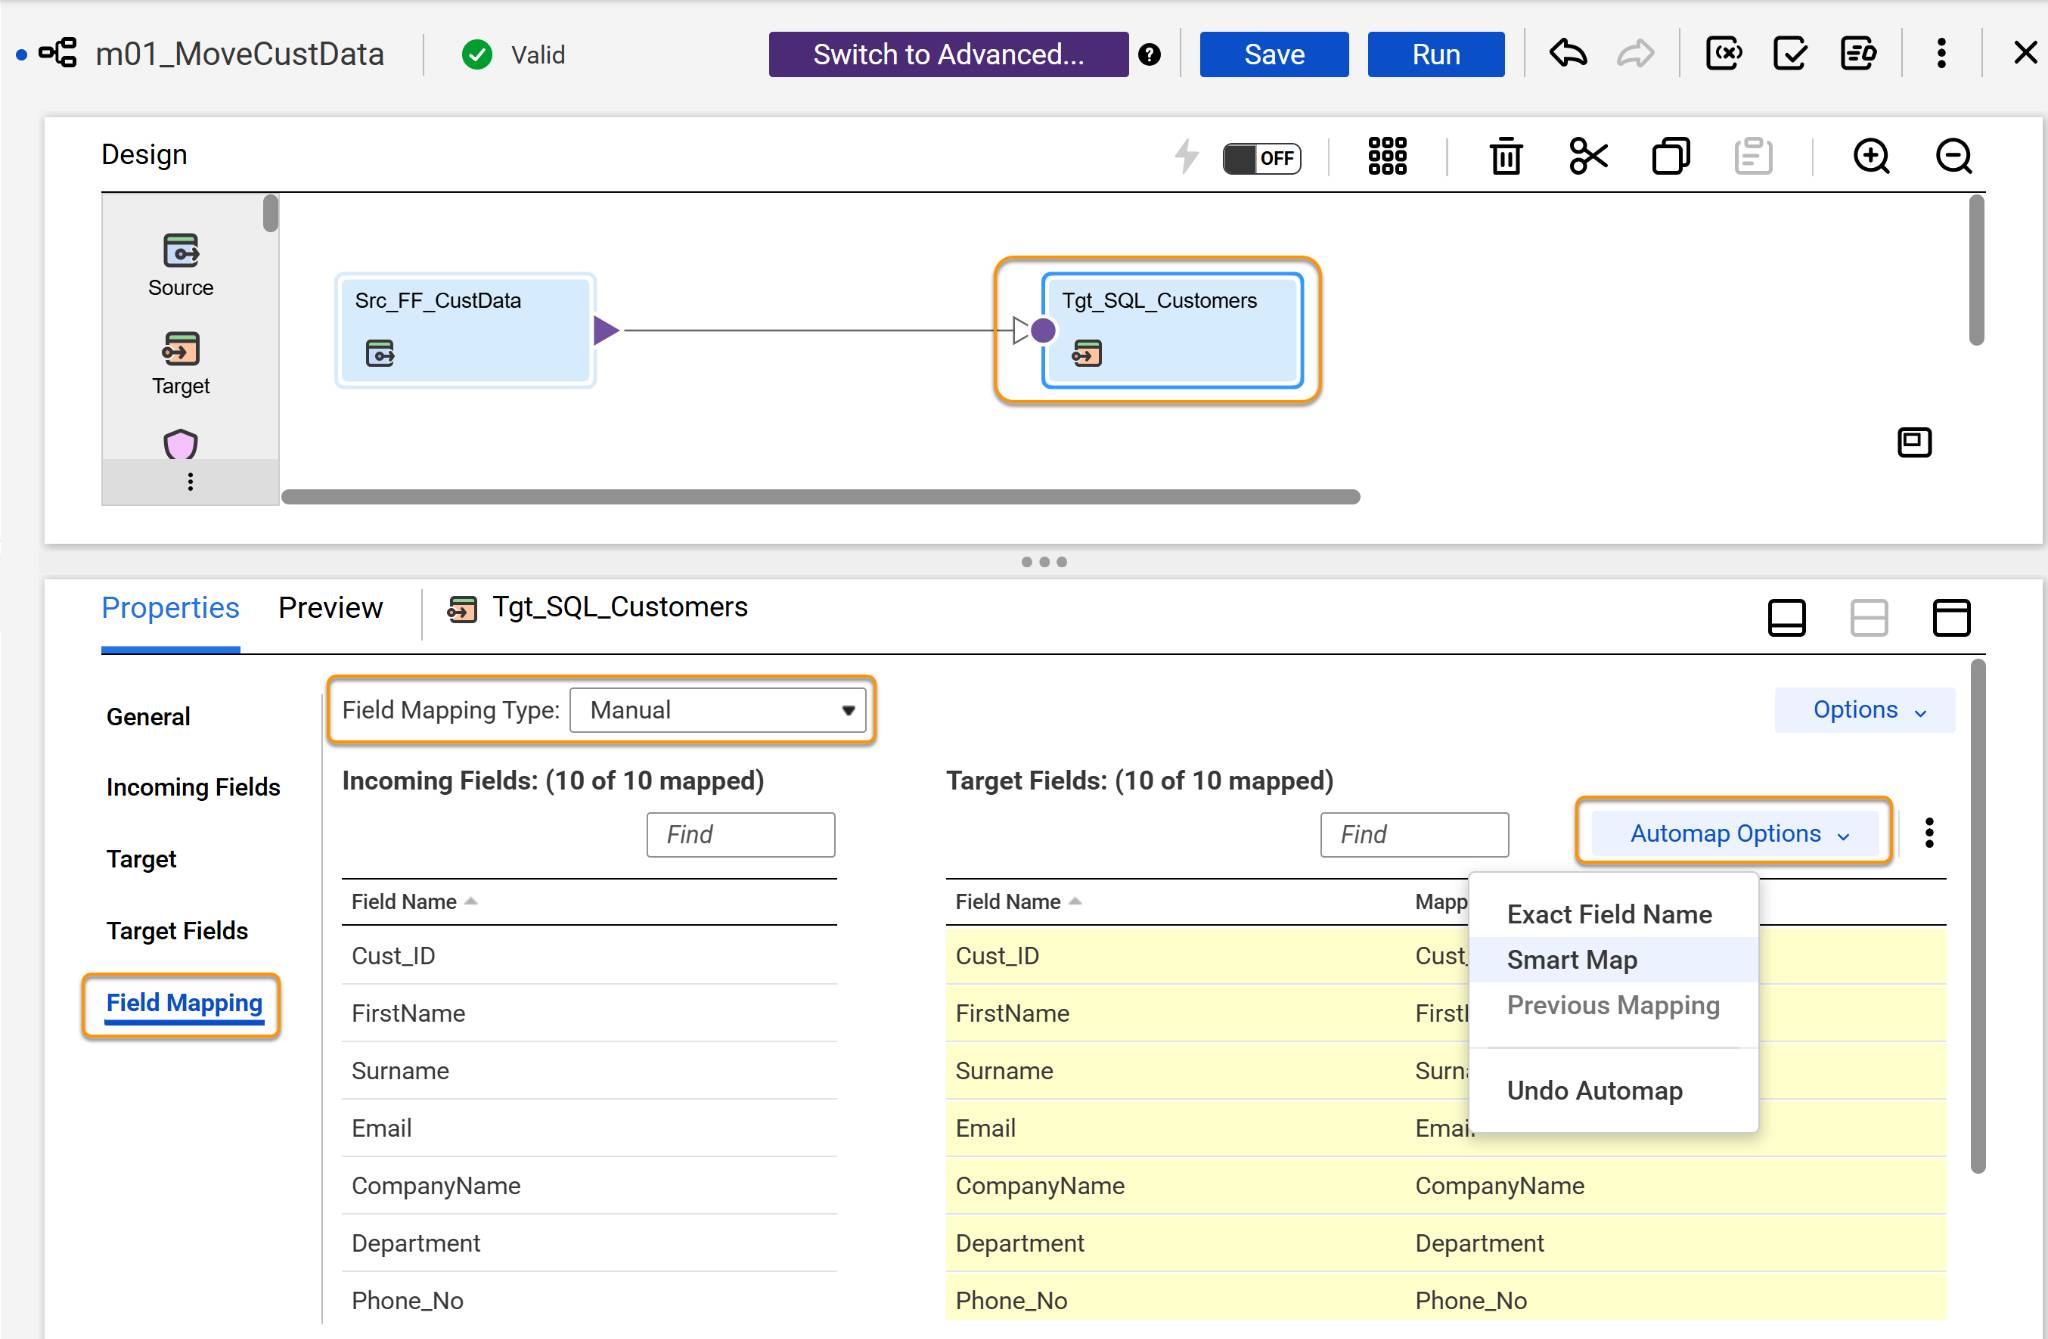This screenshot has height=1339, width=2048.
Task: Open the Incoming Fields section
Action: click(193, 787)
